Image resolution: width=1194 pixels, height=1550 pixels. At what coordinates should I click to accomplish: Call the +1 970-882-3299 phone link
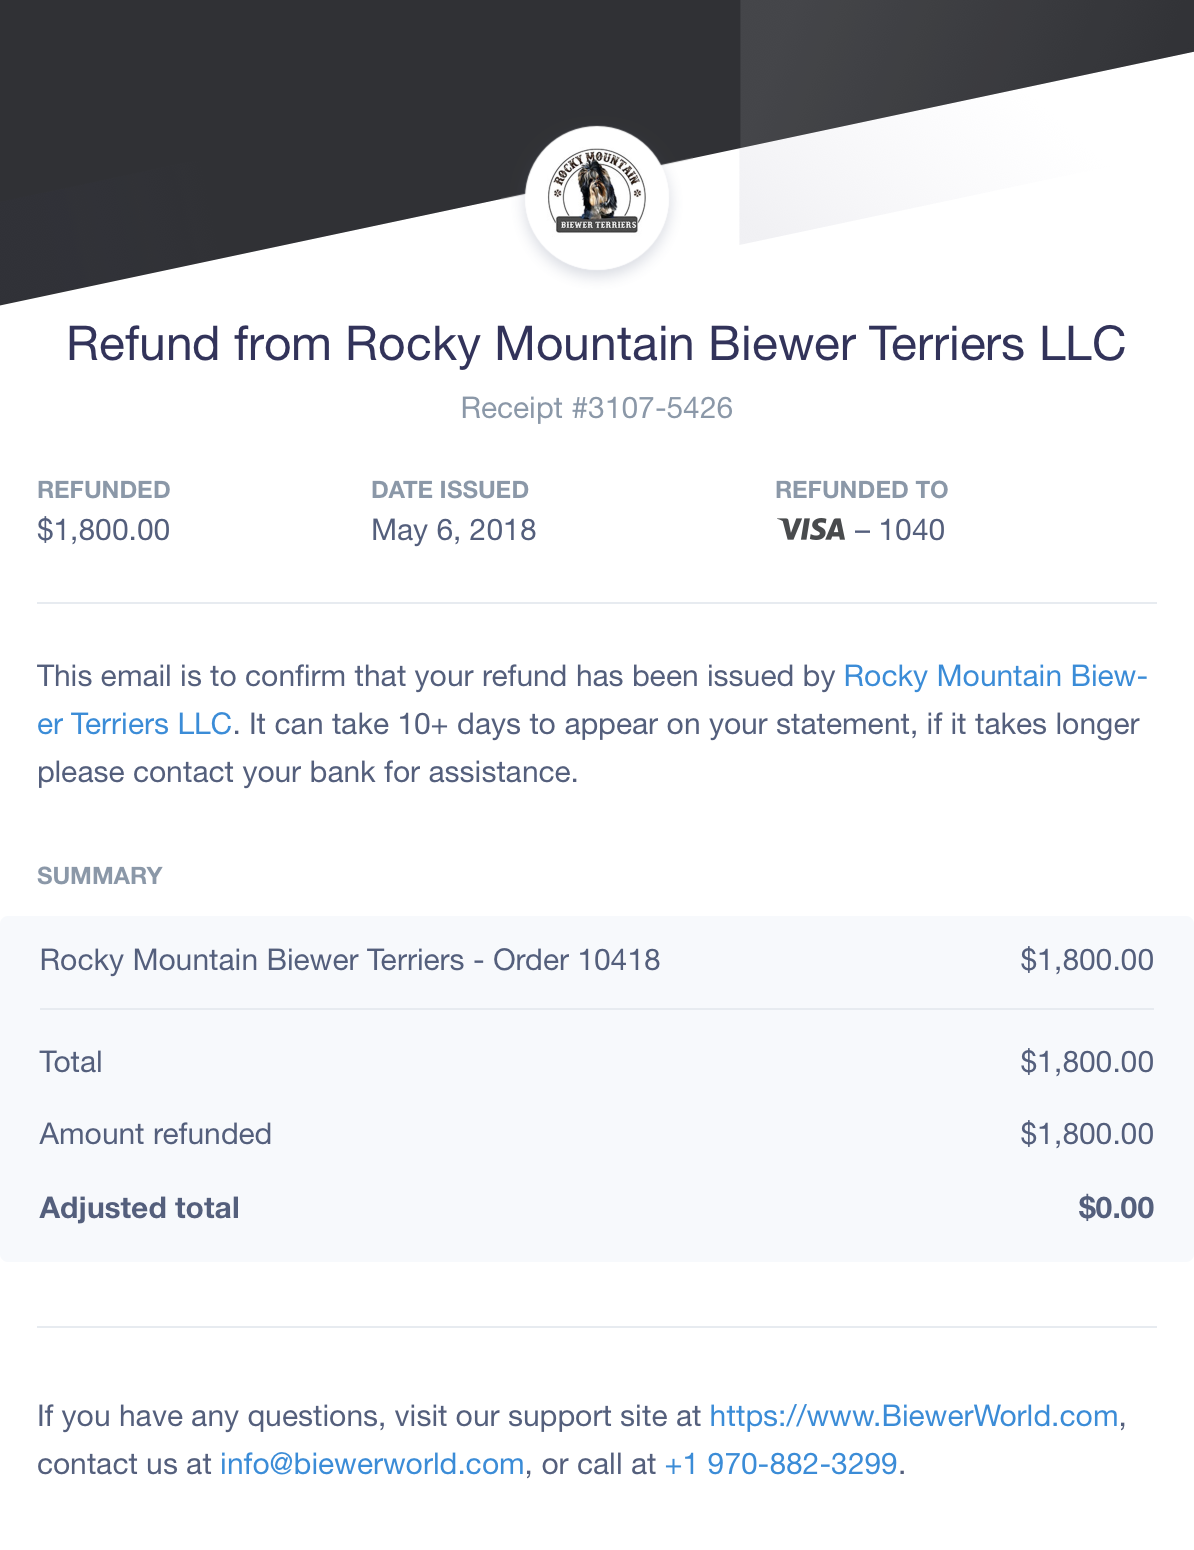781,1464
